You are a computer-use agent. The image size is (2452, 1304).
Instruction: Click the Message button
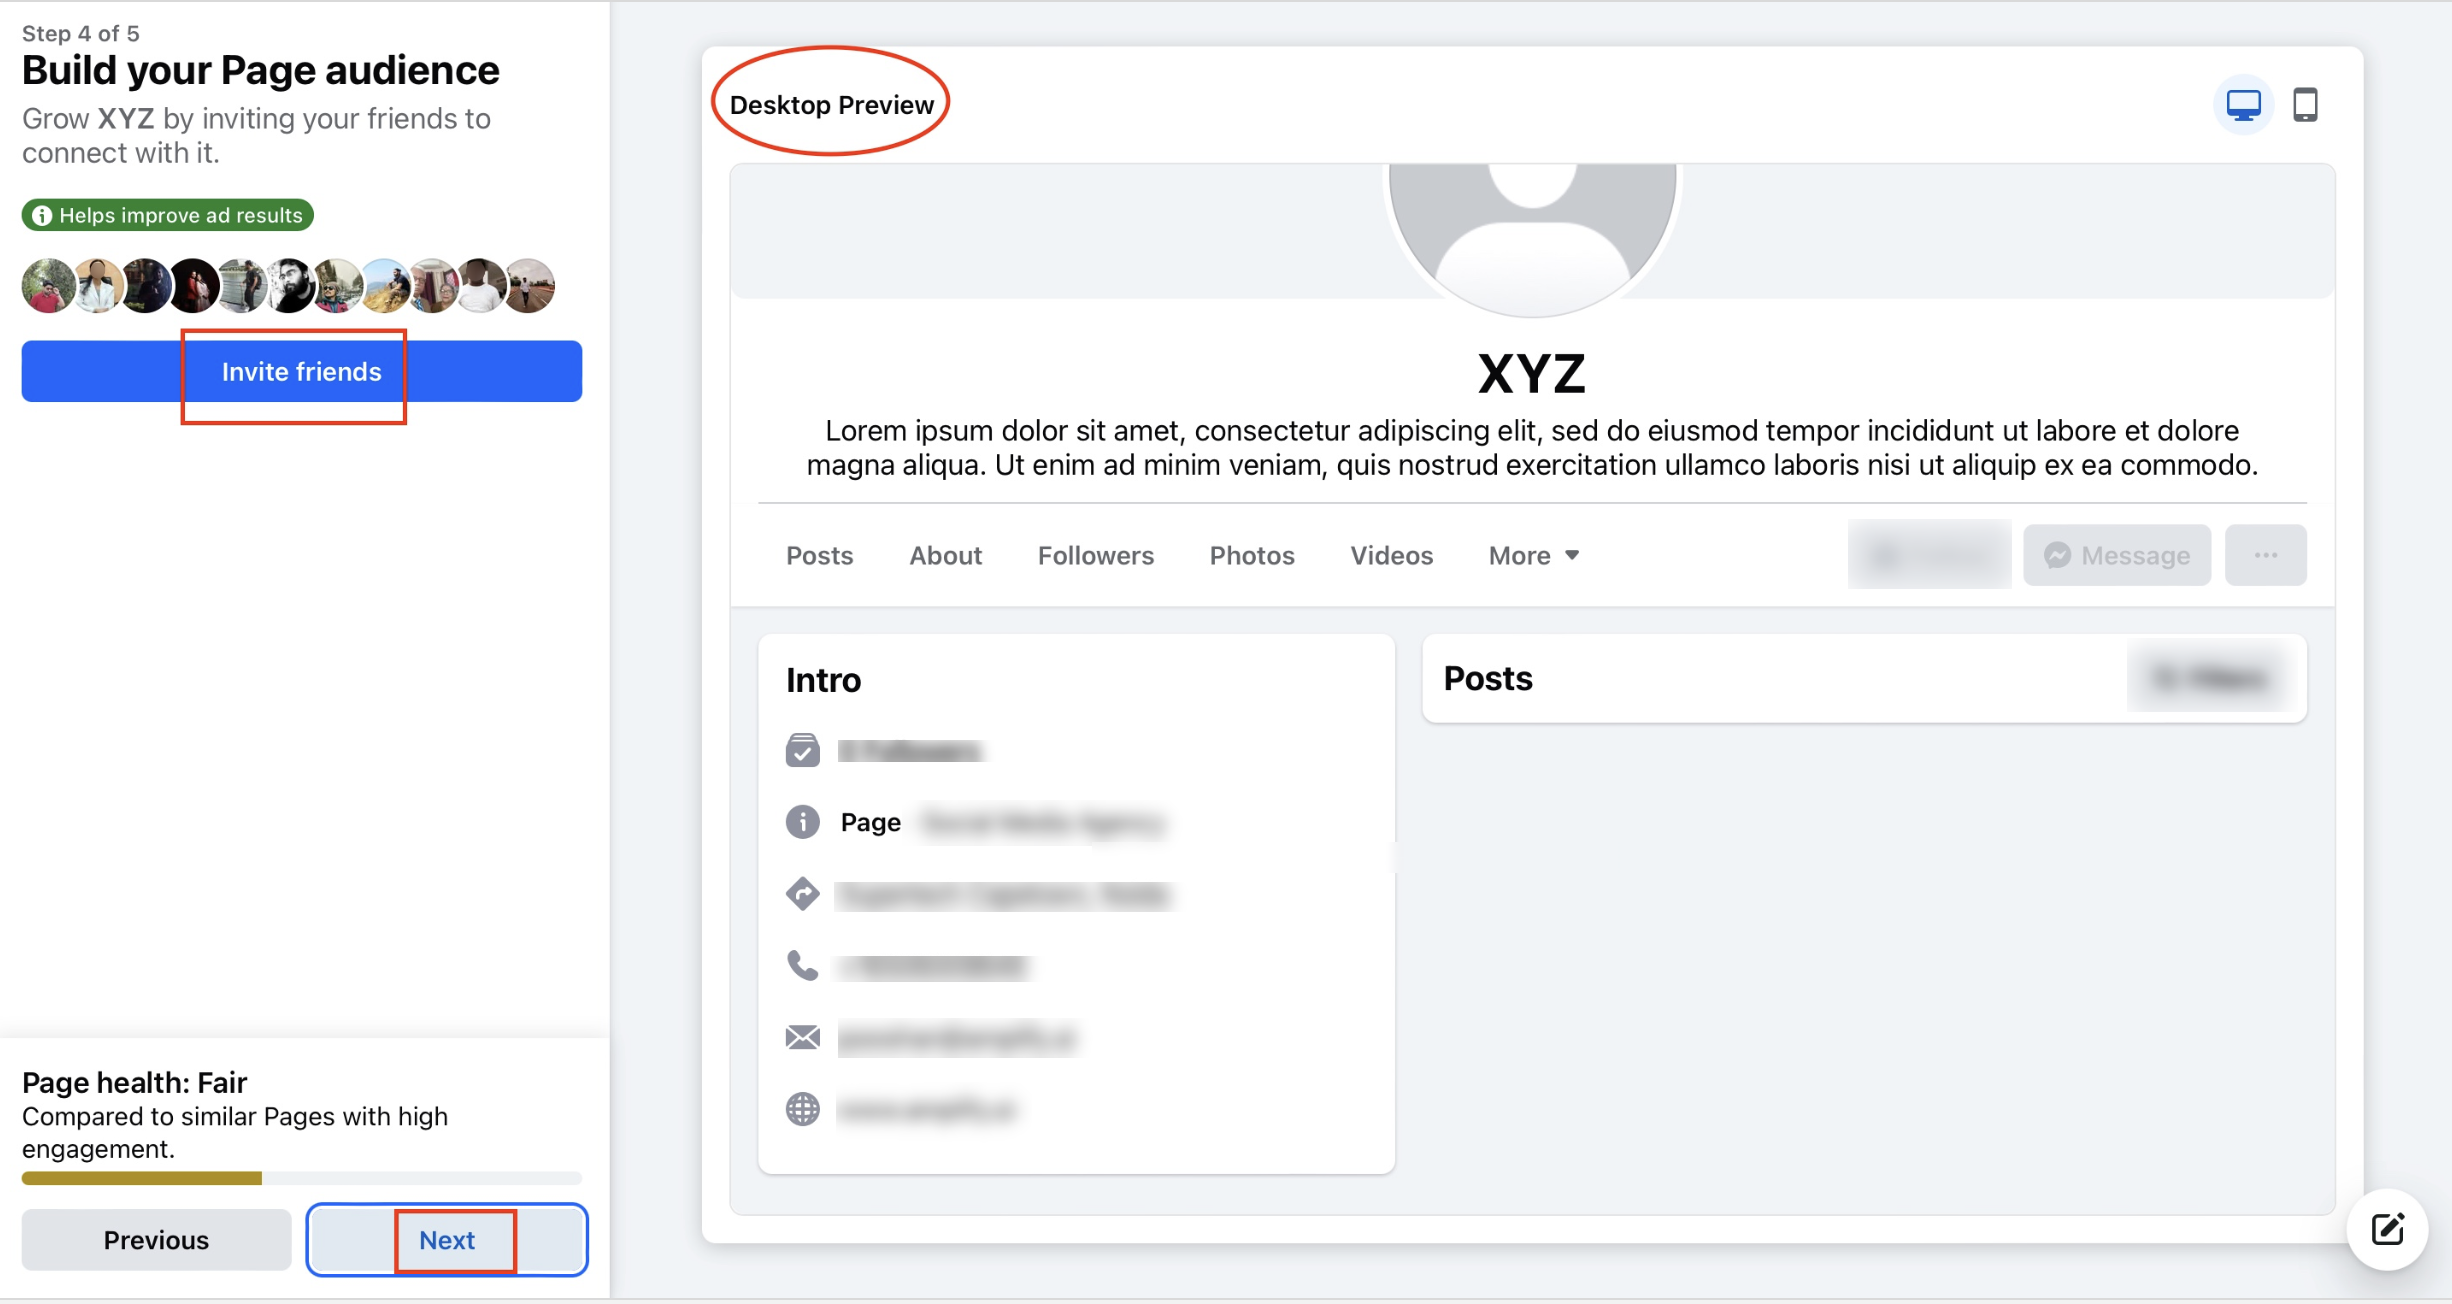coord(2117,555)
